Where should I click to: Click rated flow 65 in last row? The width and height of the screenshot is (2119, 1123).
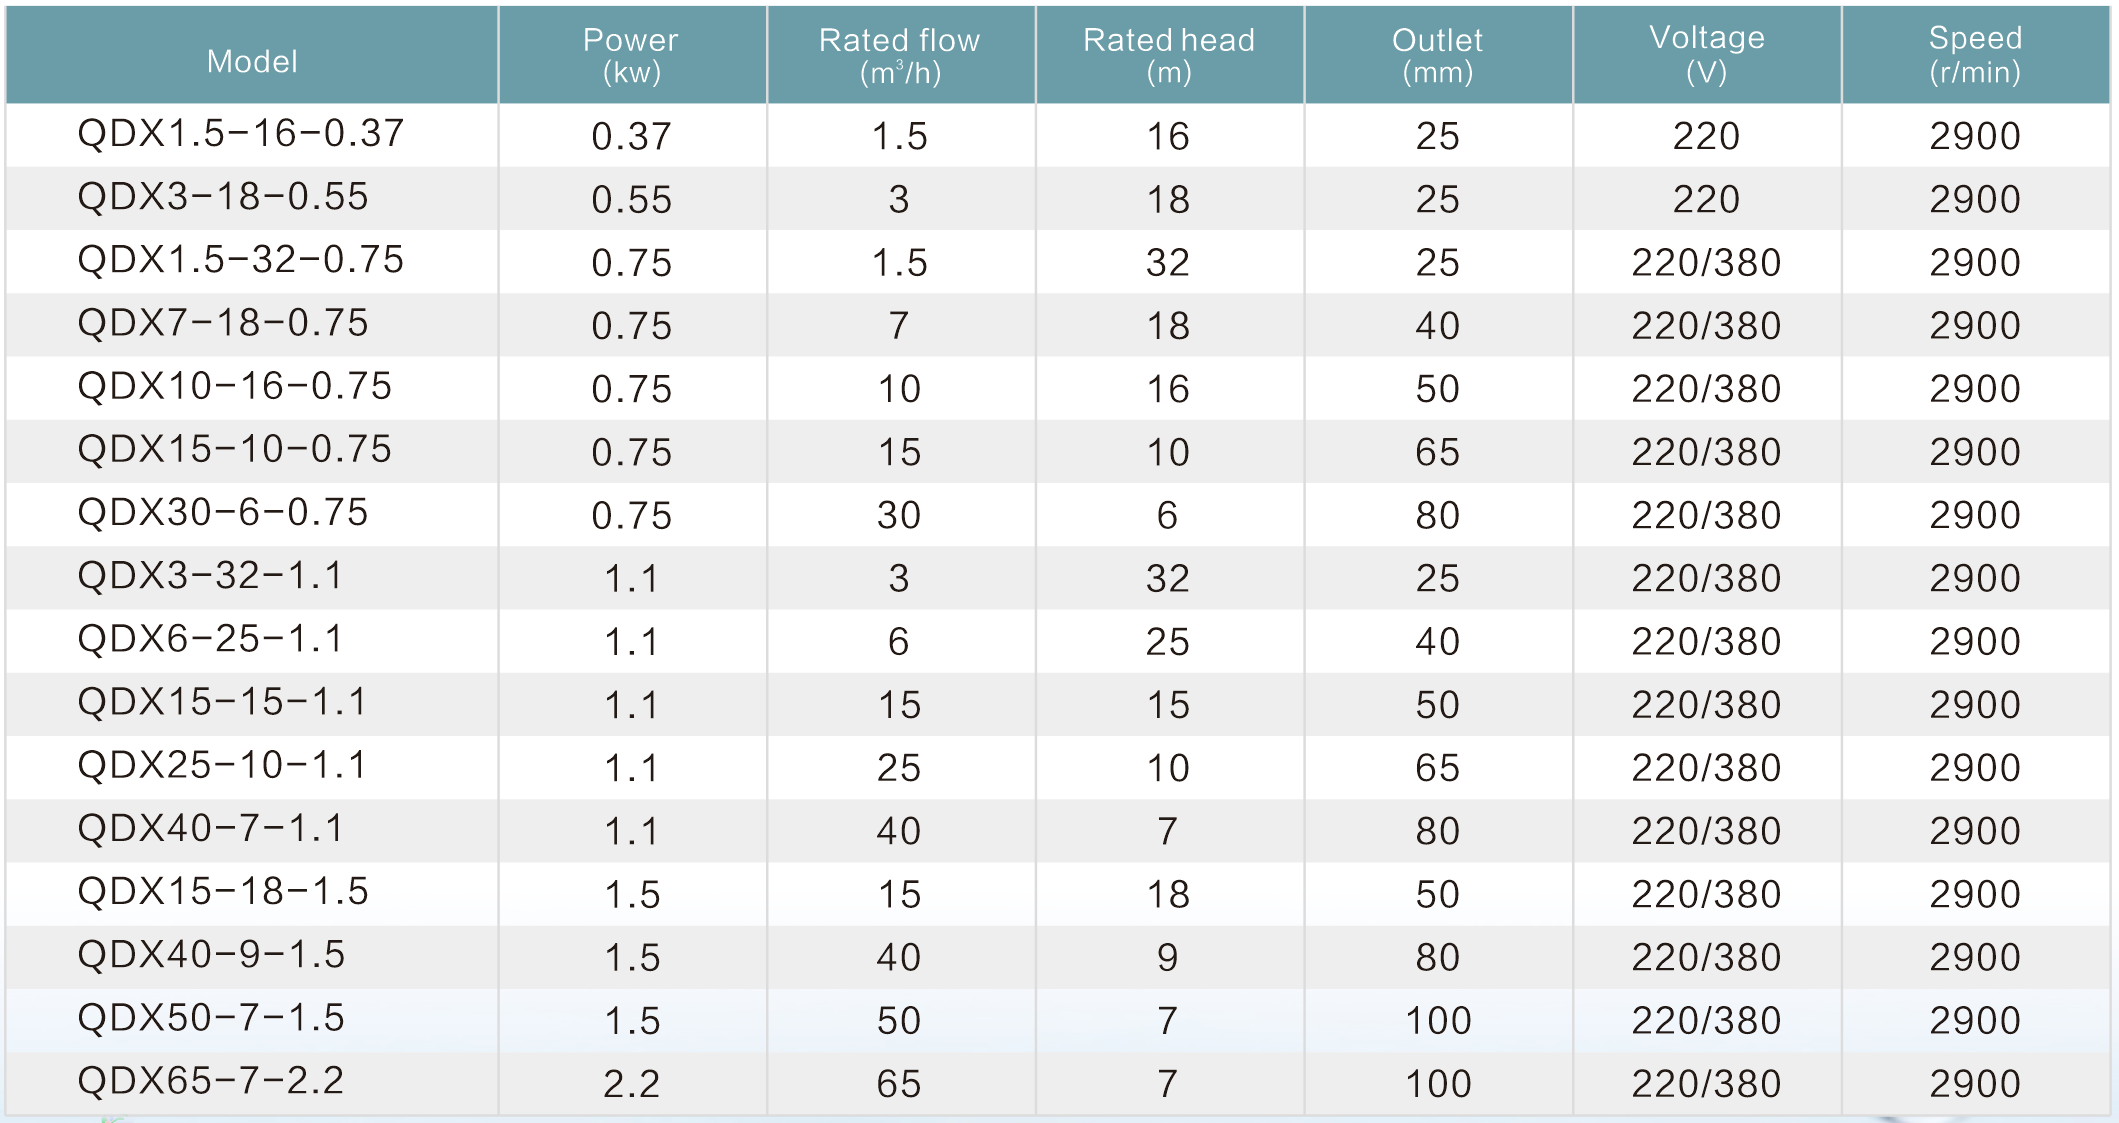[899, 1083]
